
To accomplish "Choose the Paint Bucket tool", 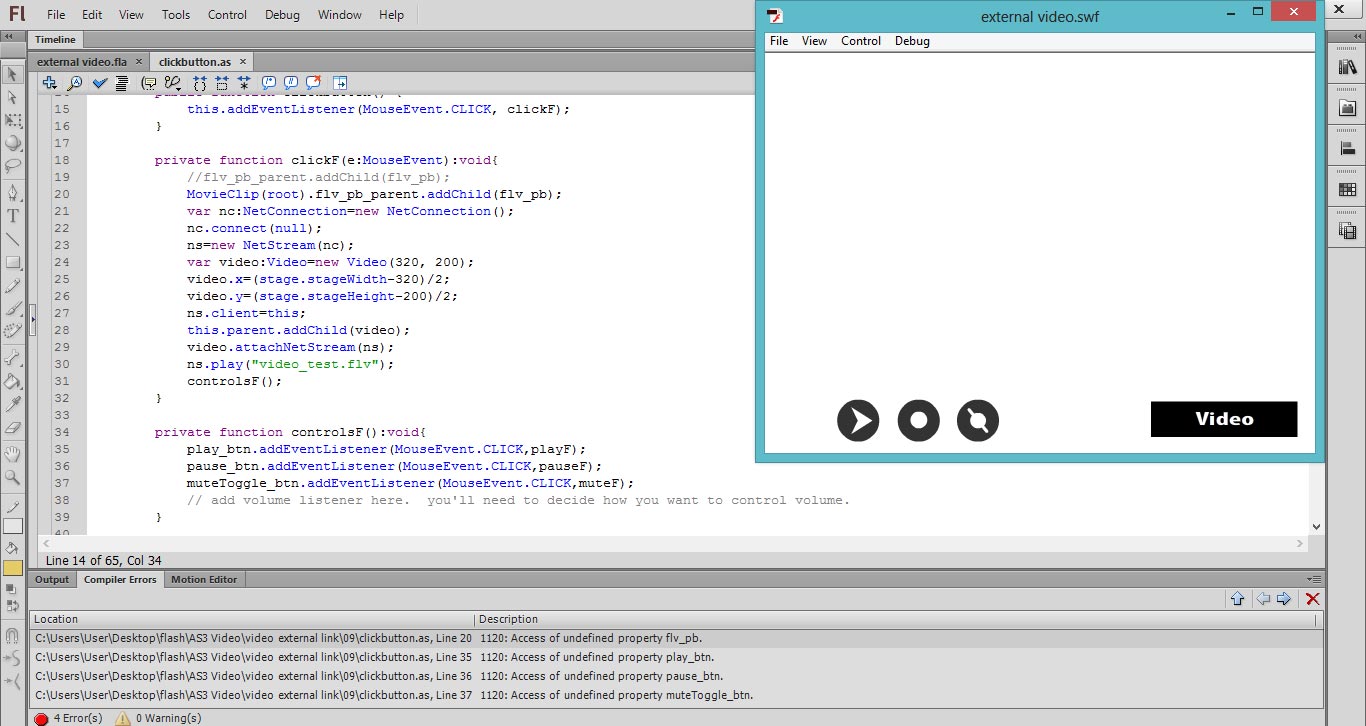I will tap(13, 381).
